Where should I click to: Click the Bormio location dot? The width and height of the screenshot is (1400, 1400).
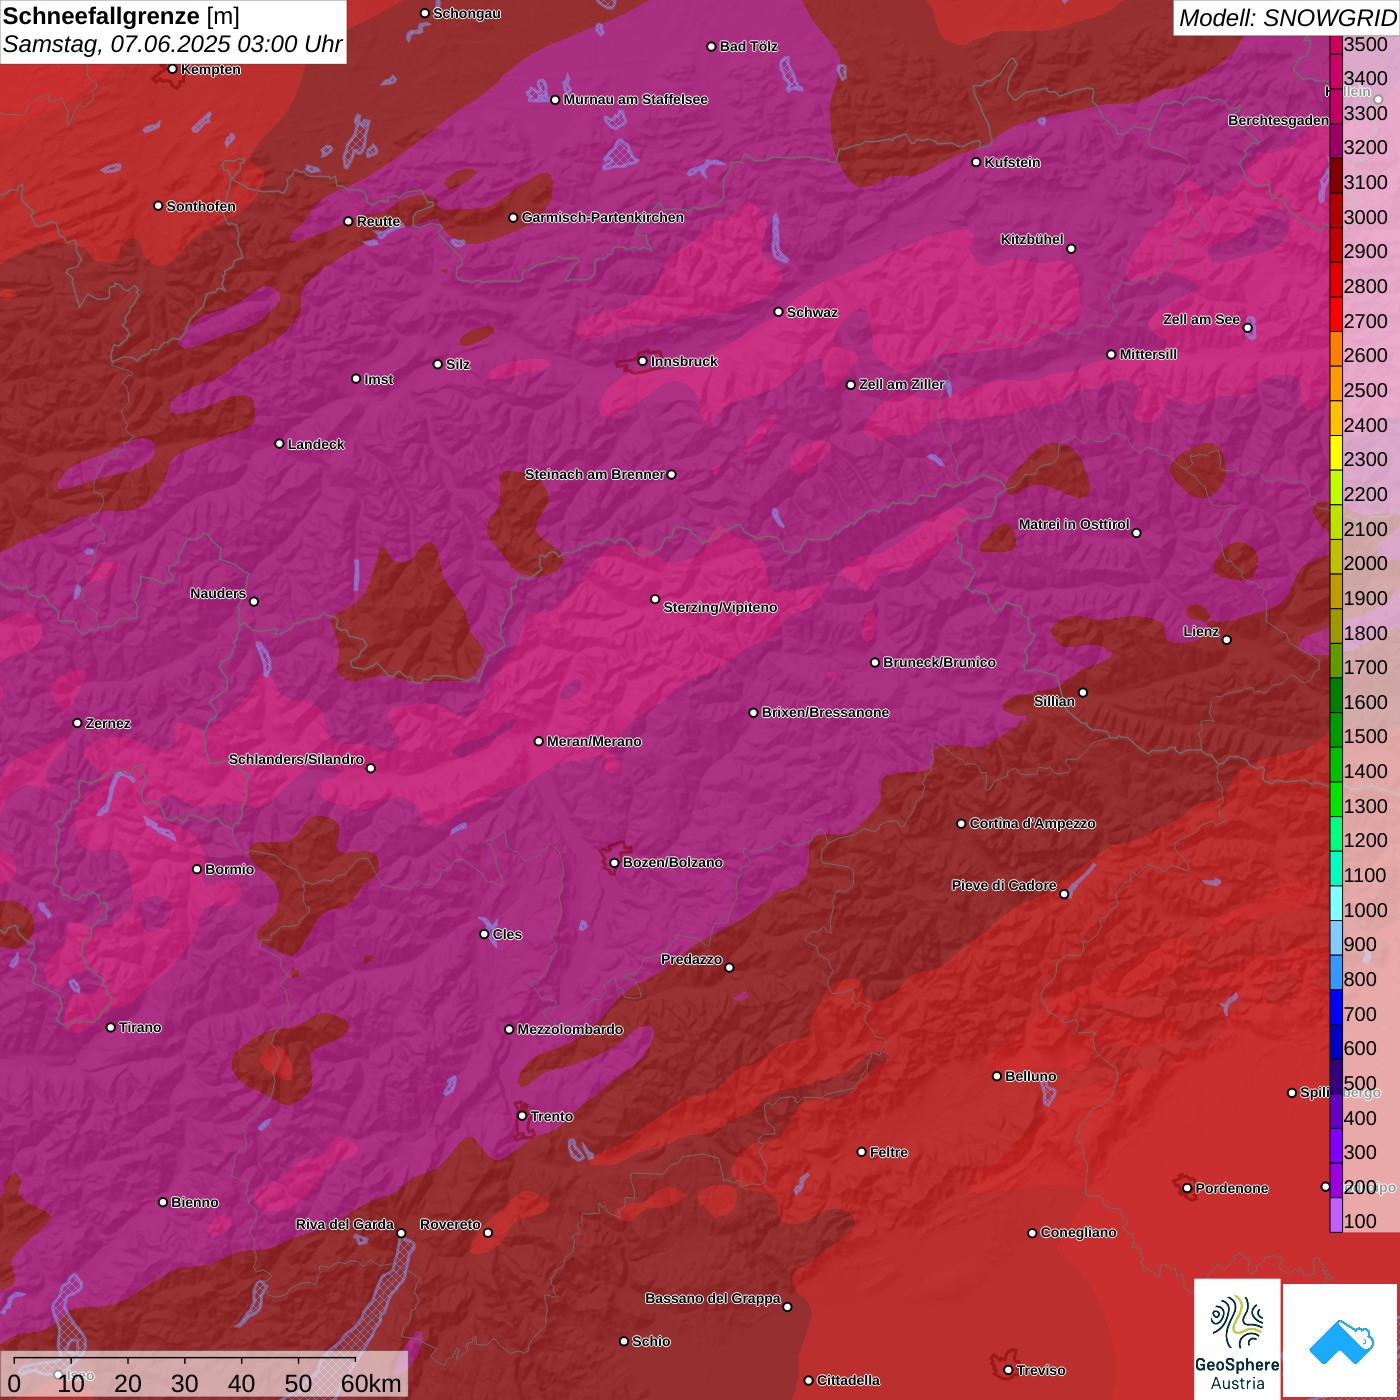point(197,869)
